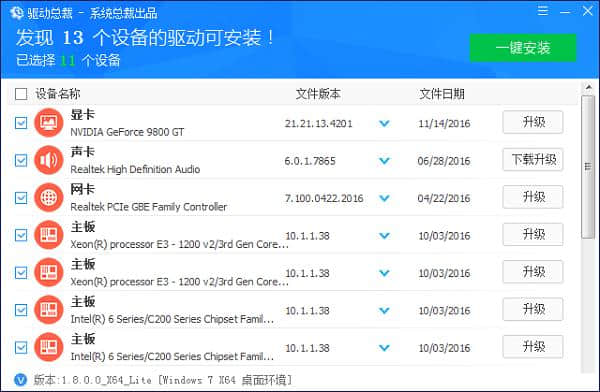The height and width of the screenshot is (392, 600).
Task: Click 升级 button for Realtek PCIe GBE controller
Action: [x=533, y=197]
